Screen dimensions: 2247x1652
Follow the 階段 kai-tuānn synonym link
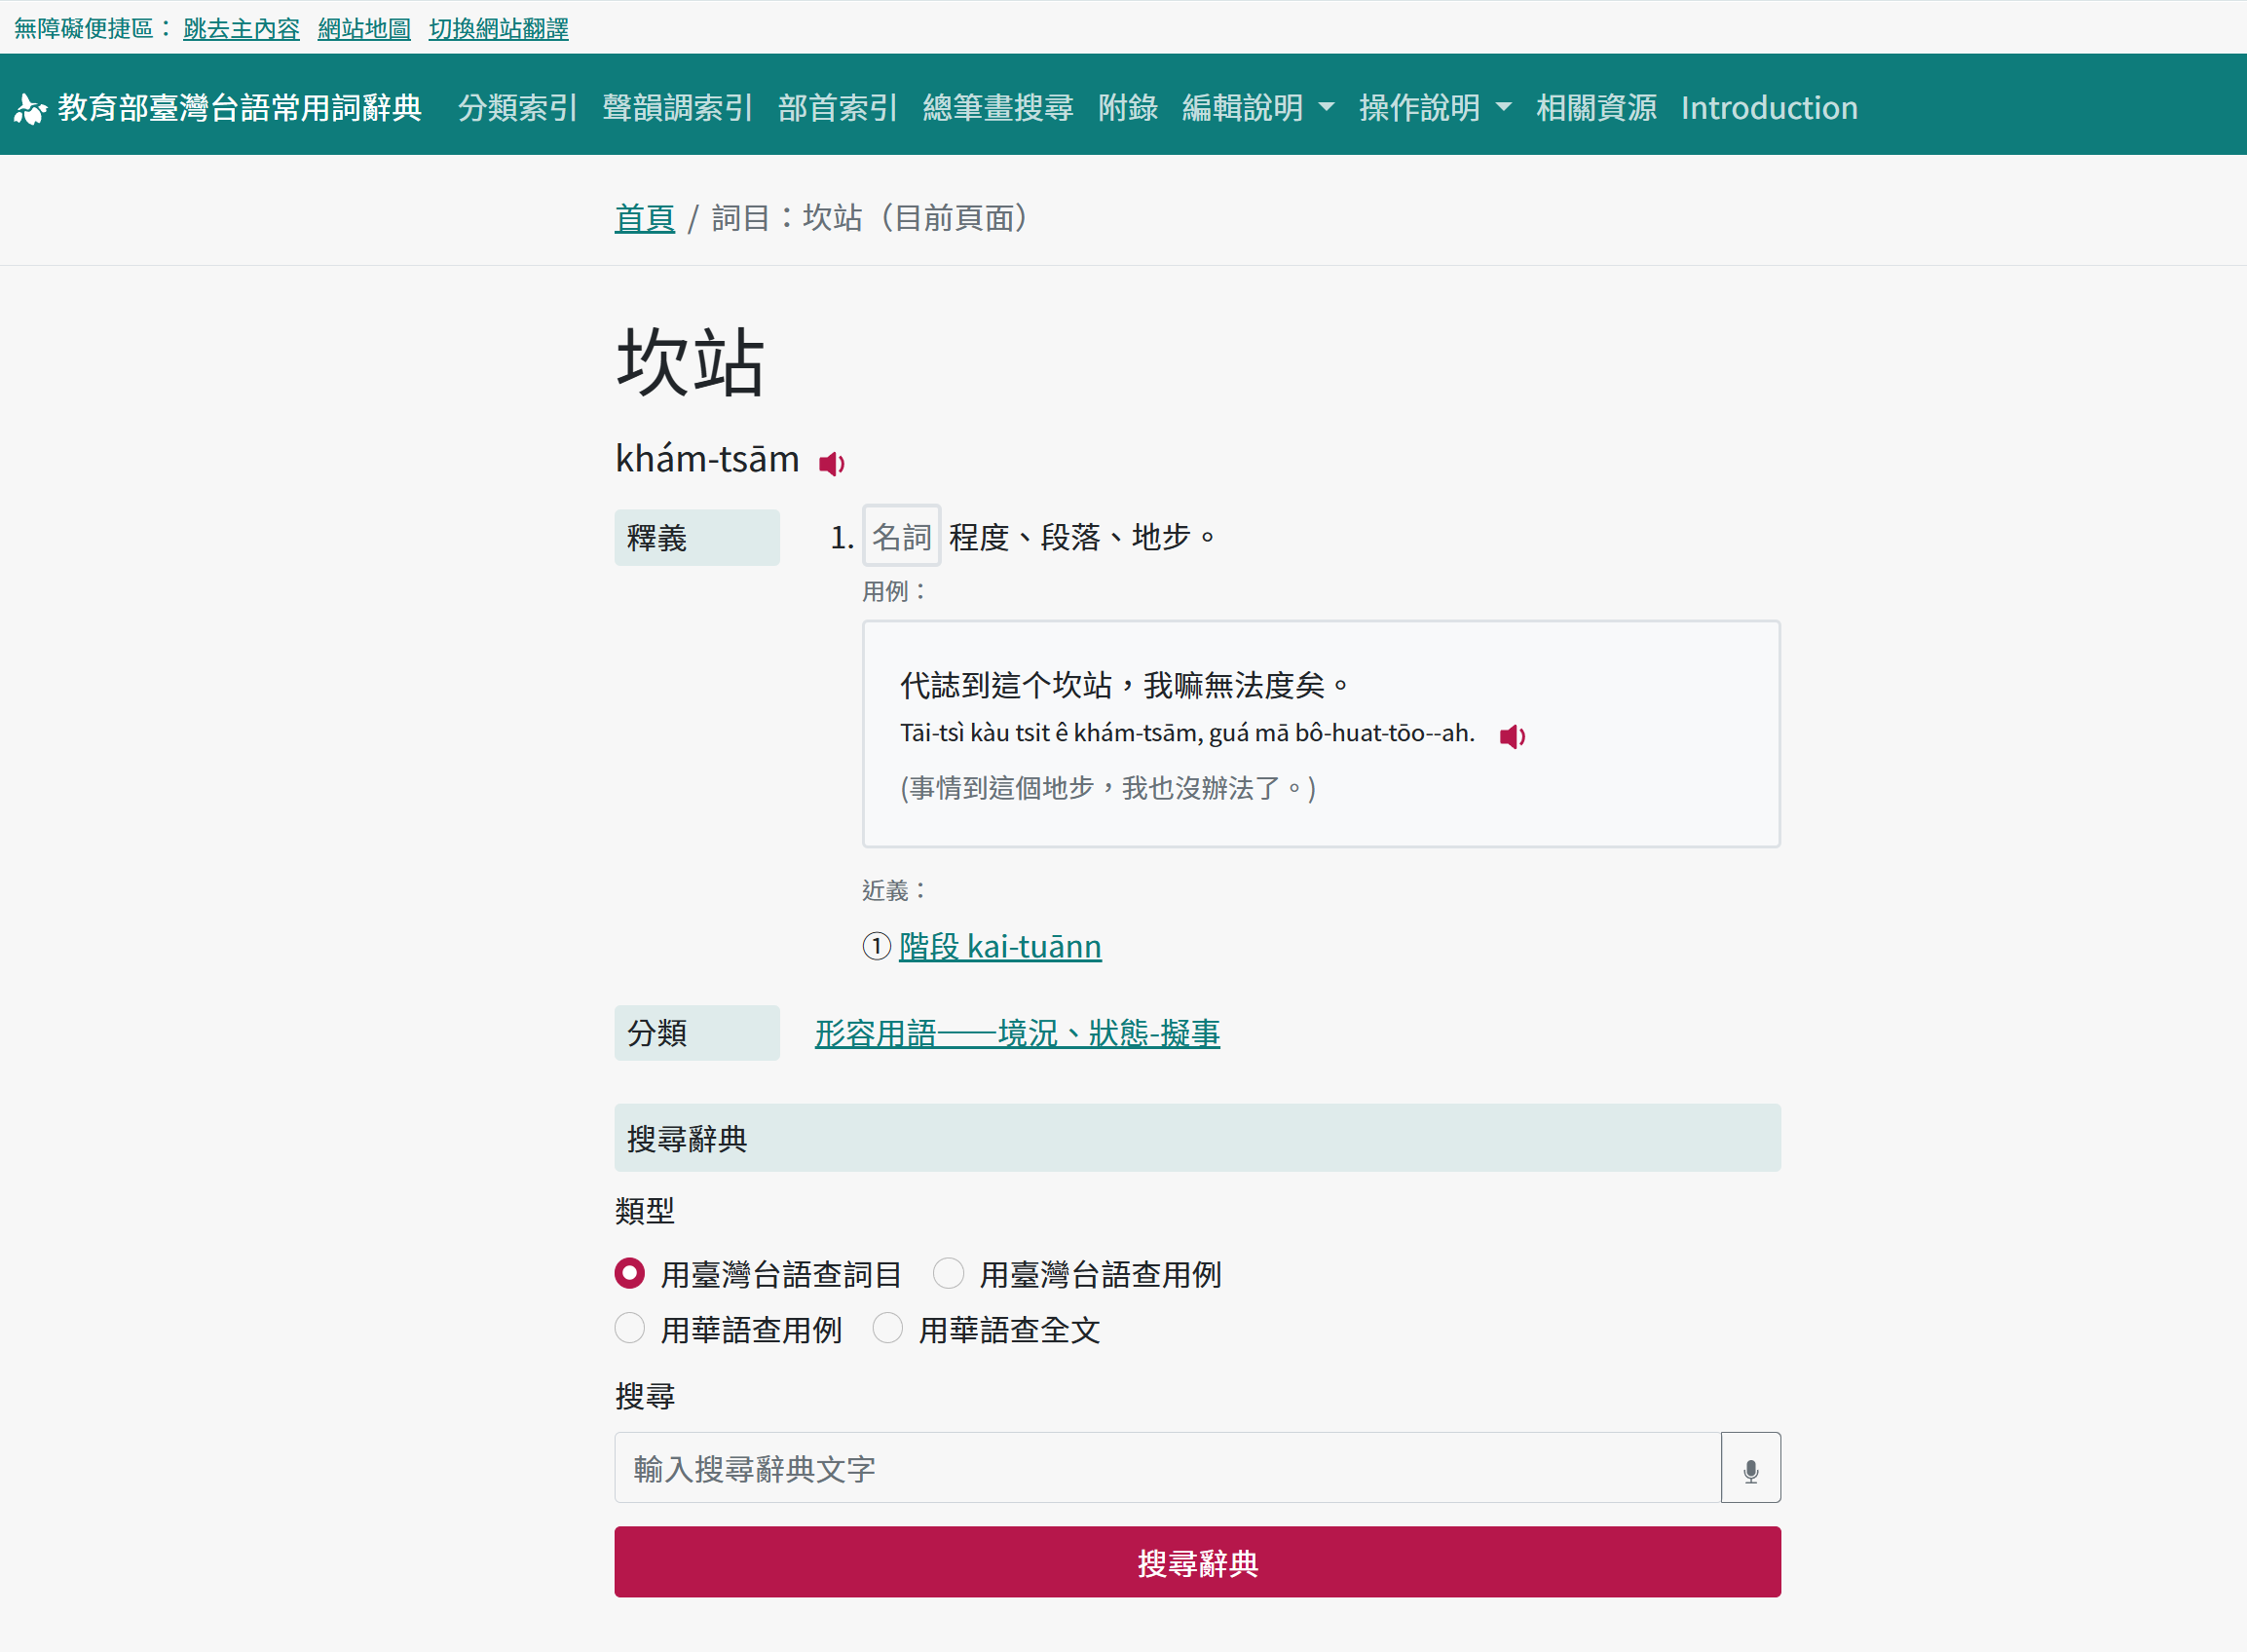[999, 946]
